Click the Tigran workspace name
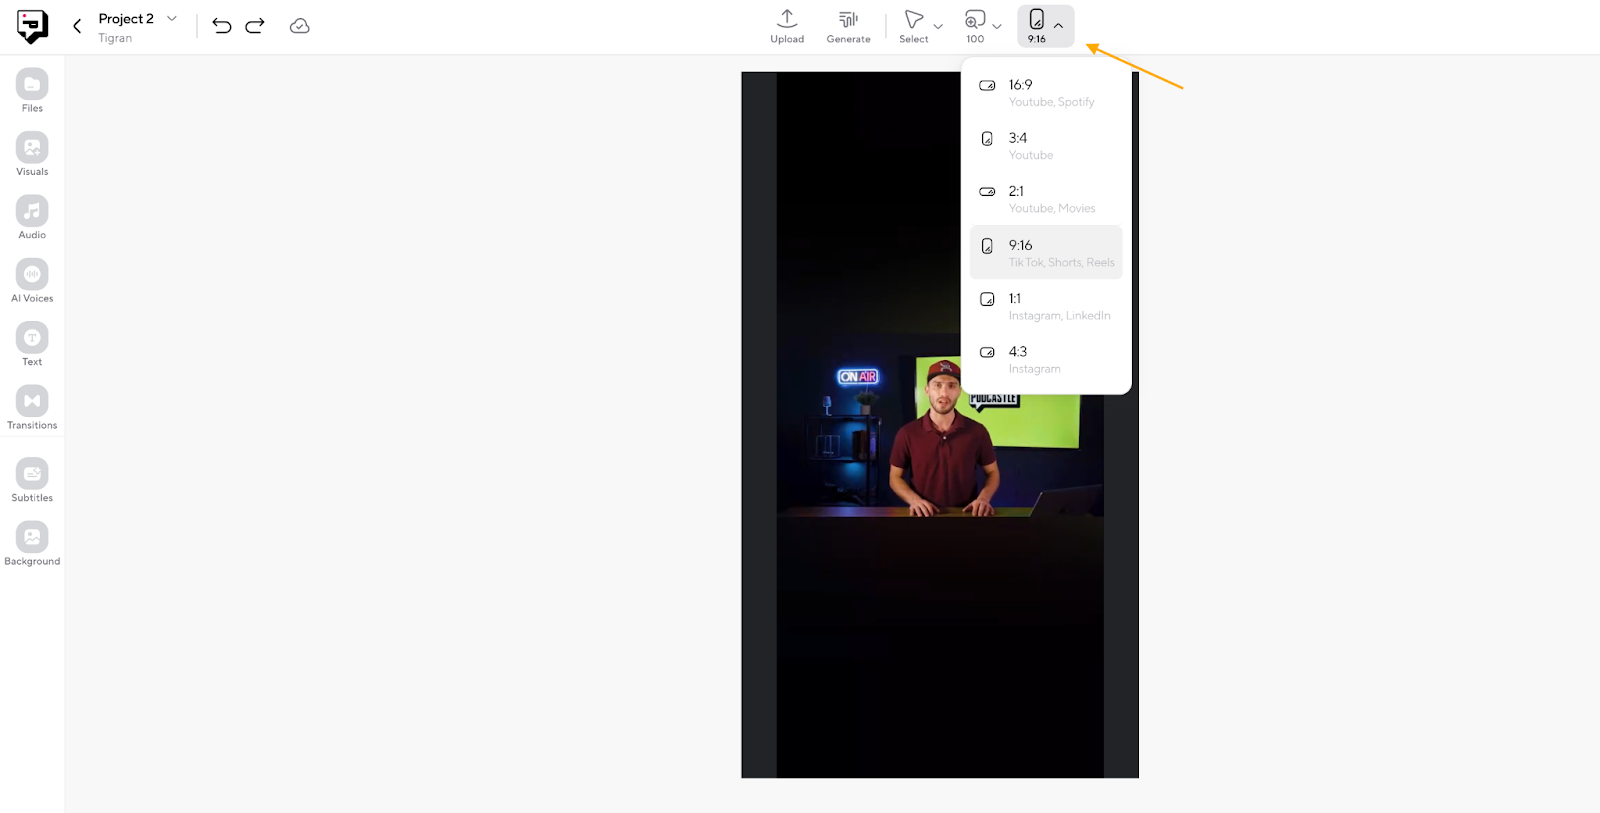 click(x=115, y=38)
